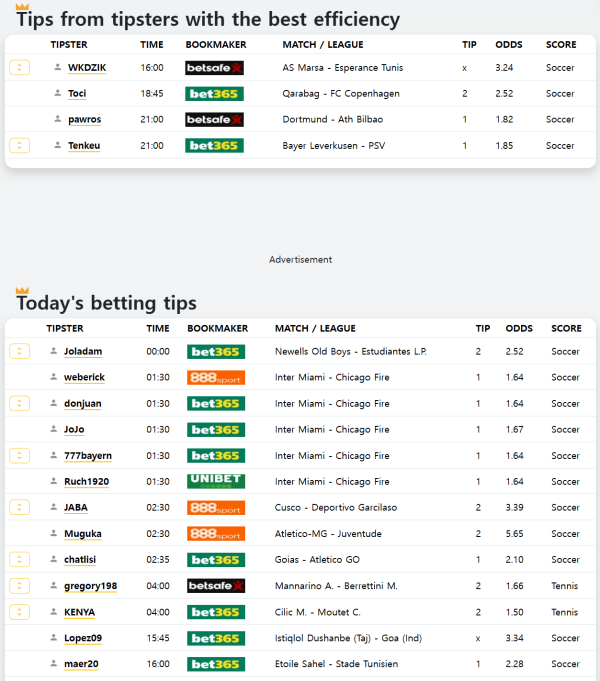Open tipster Lopez09 profile link
This screenshot has width=600, height=681.
click(x=82, y=637)
